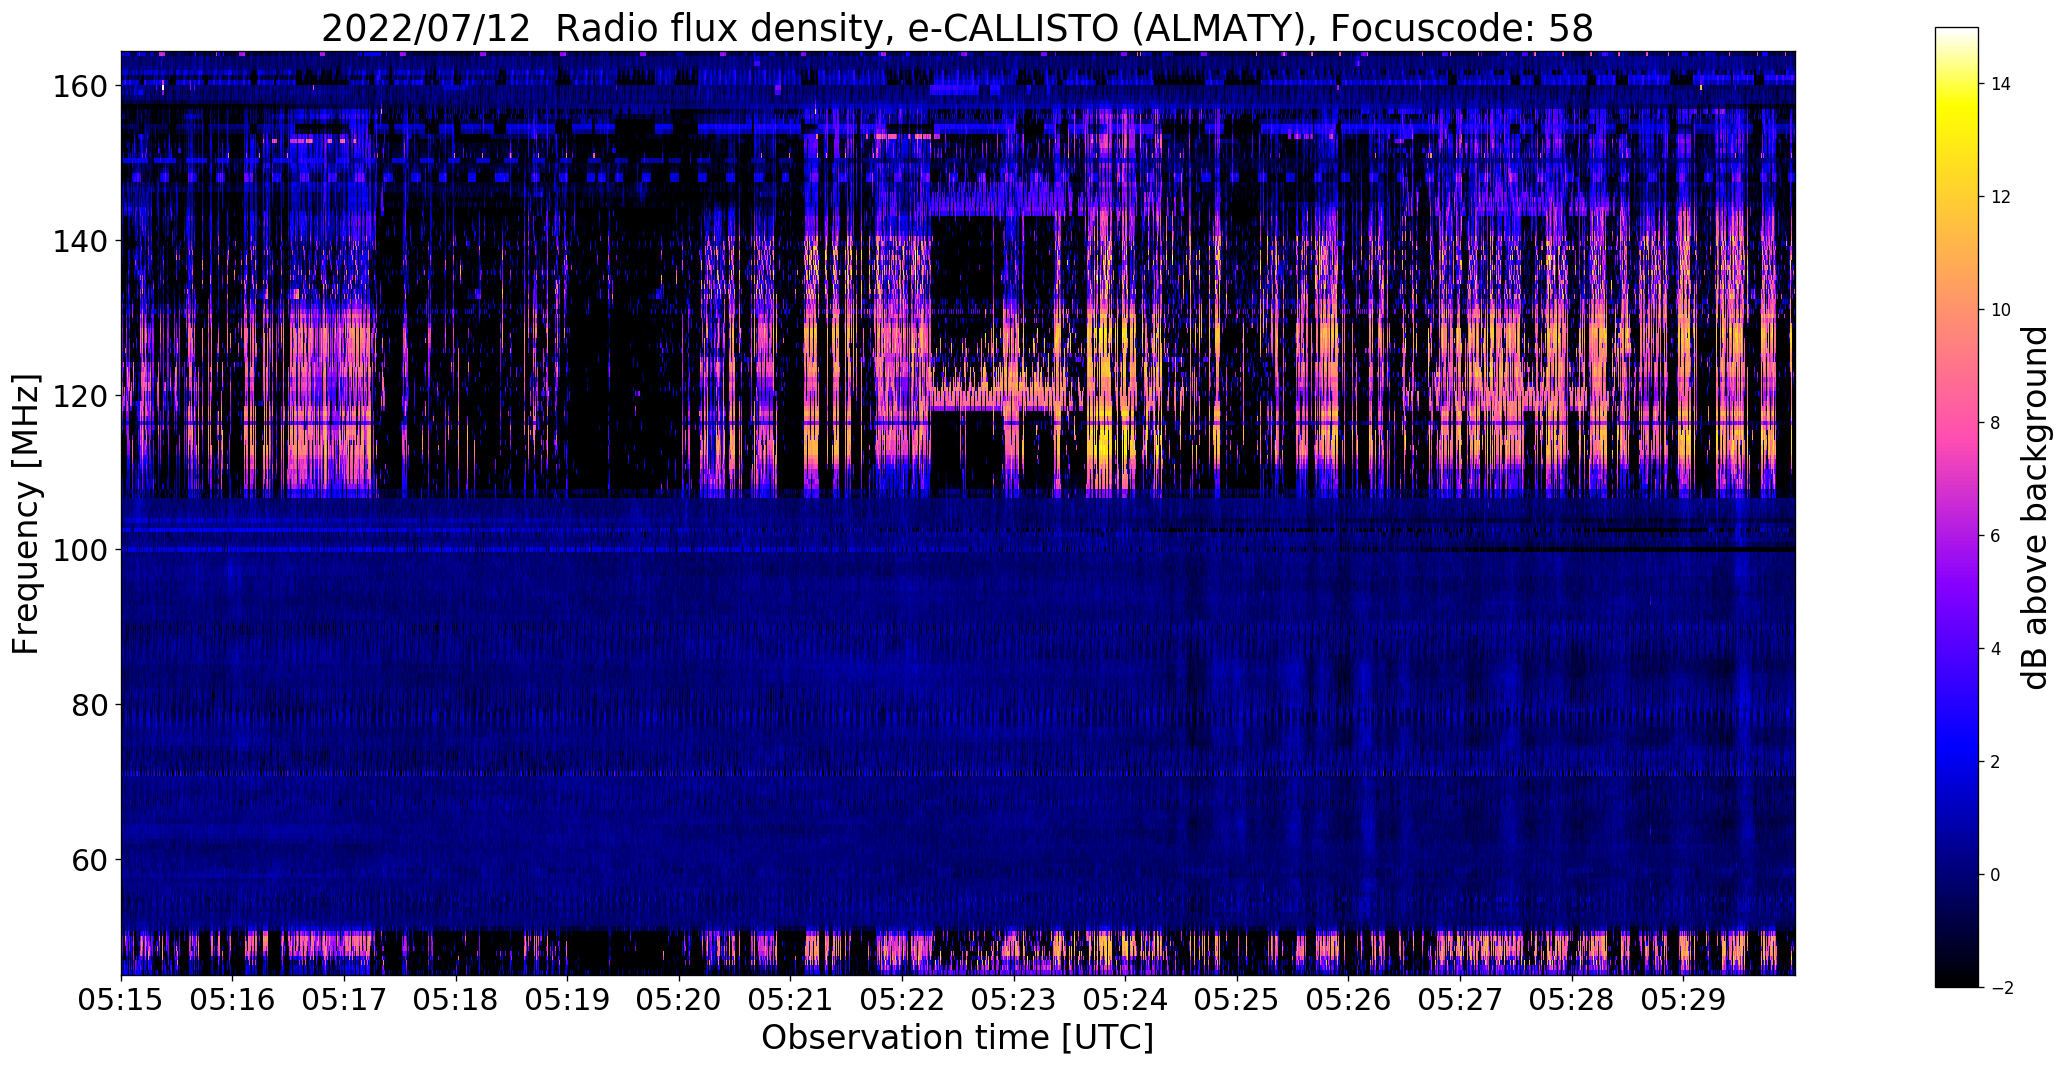Click the 6 colorbar tick label
The image size is (2066, 1067).
tap(1996, 536)
